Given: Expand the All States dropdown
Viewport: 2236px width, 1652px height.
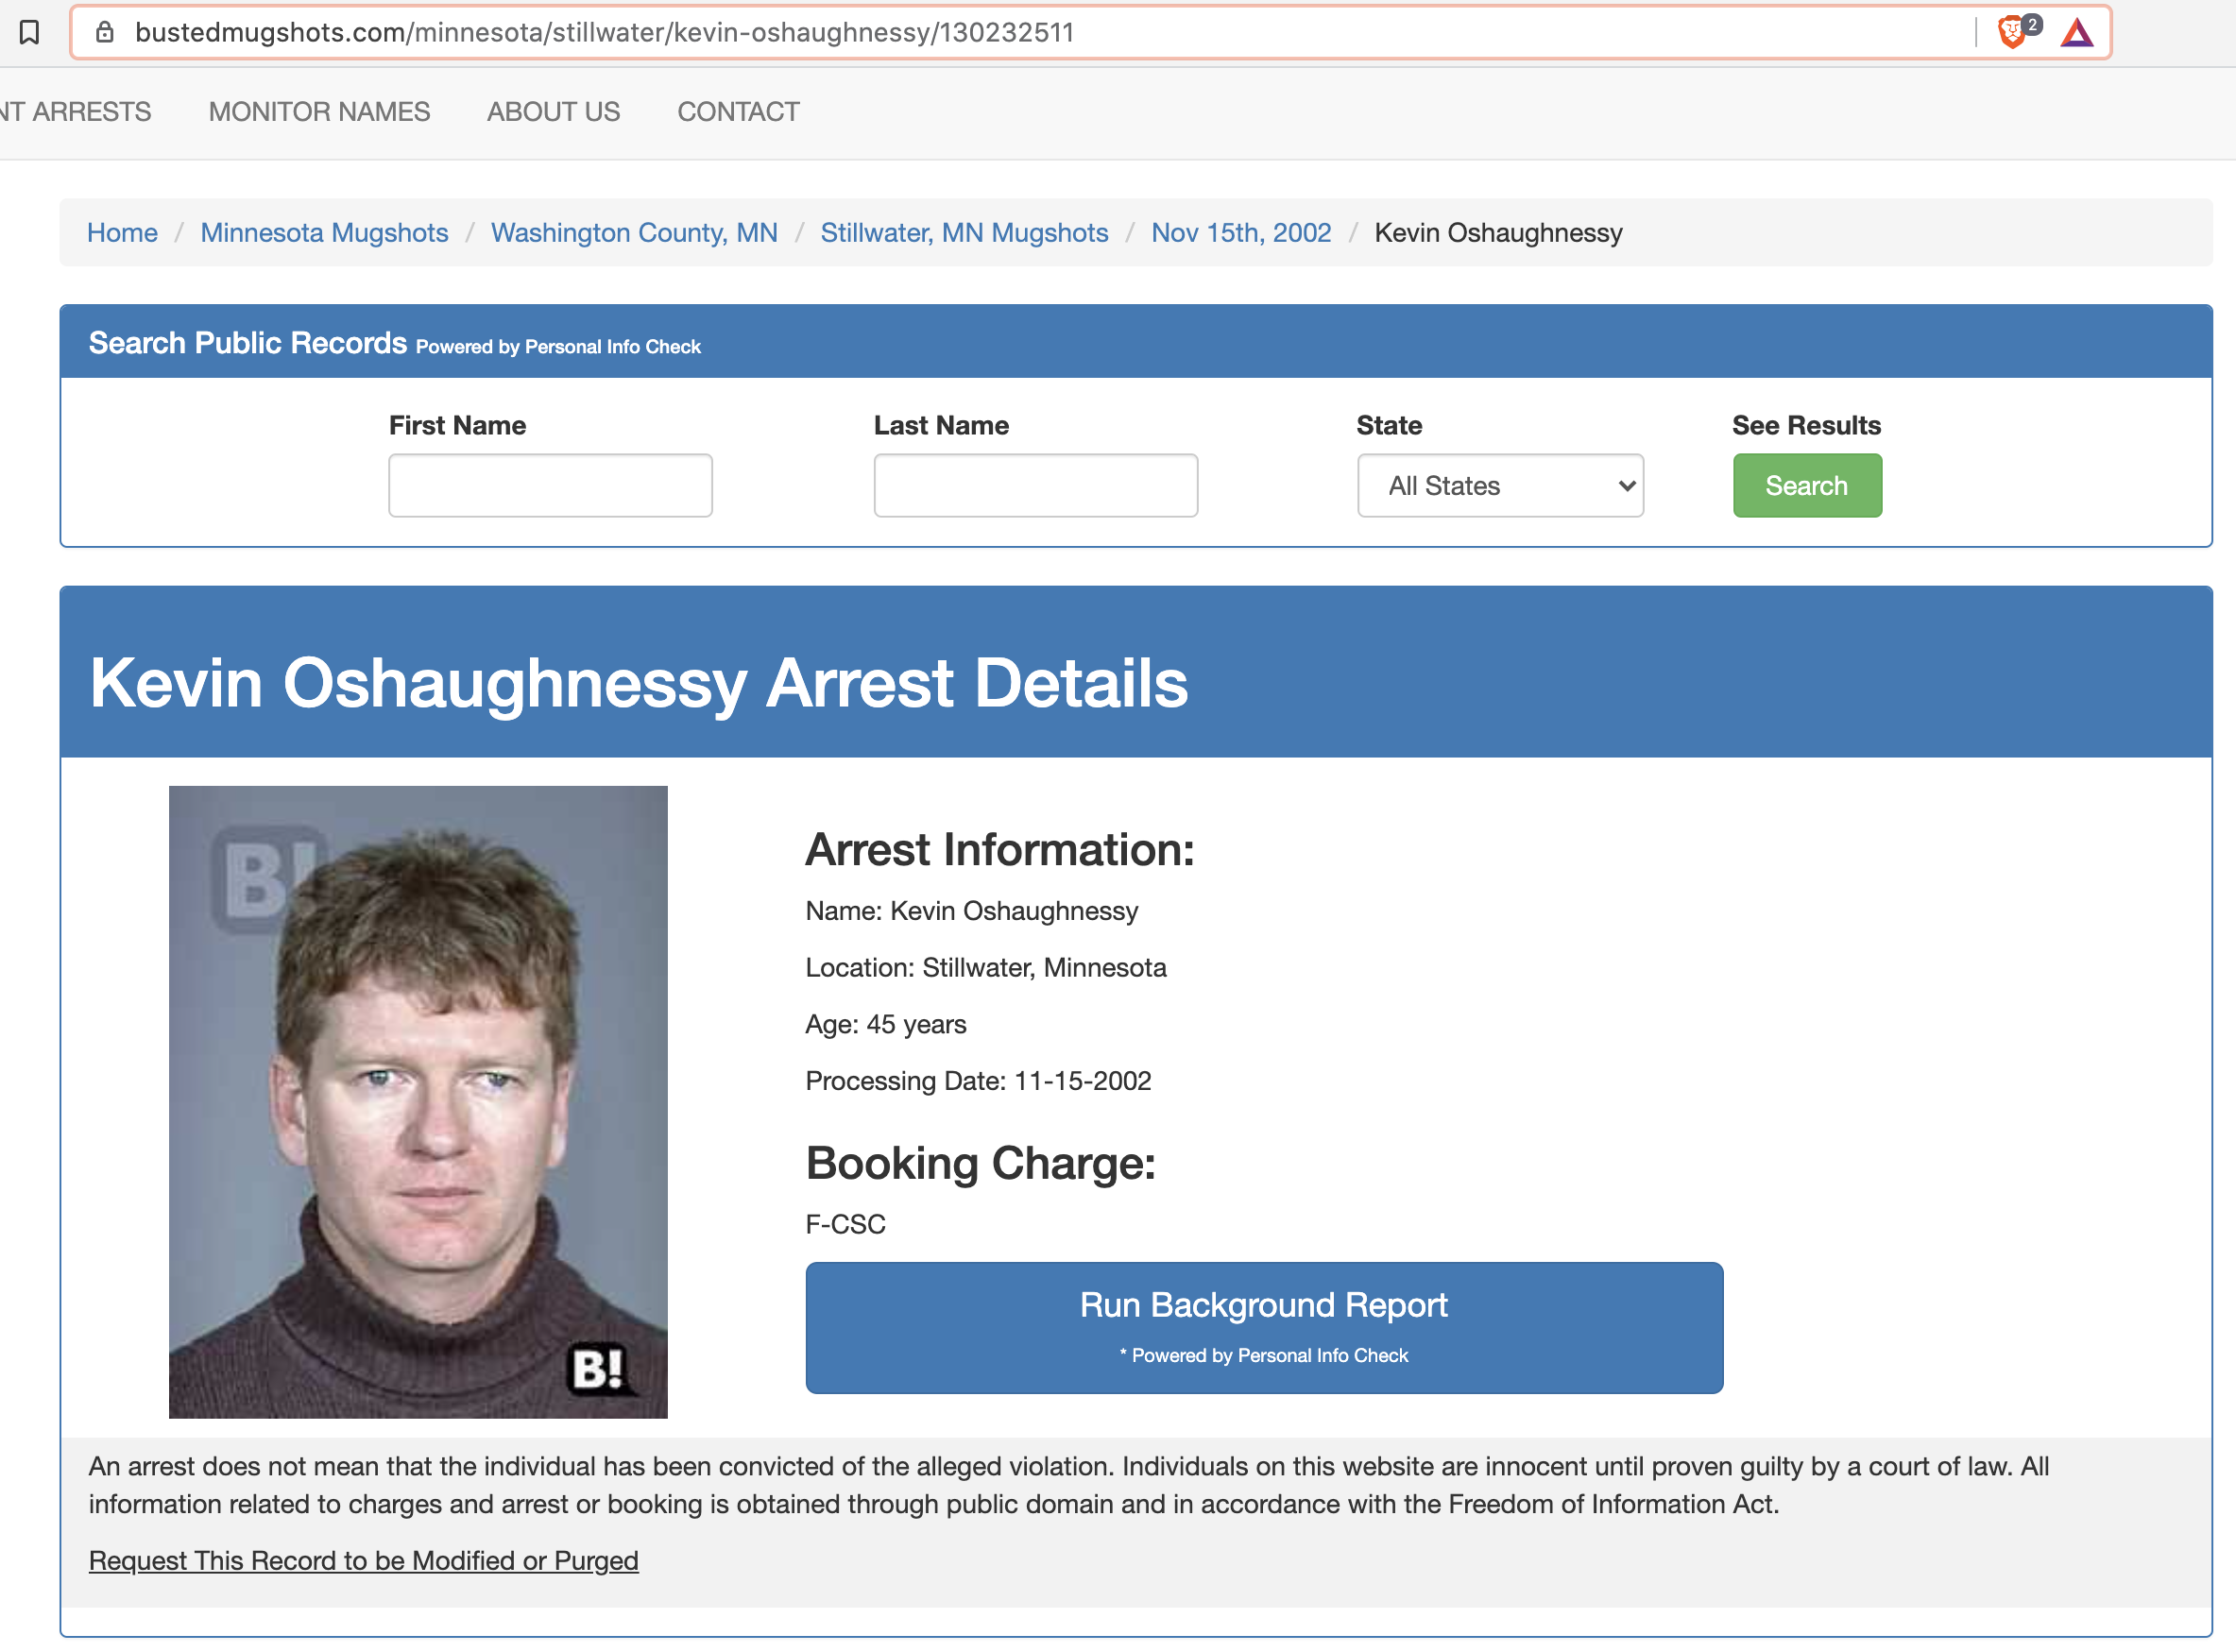Looking at the screenshot, I should click(1500, 485).
